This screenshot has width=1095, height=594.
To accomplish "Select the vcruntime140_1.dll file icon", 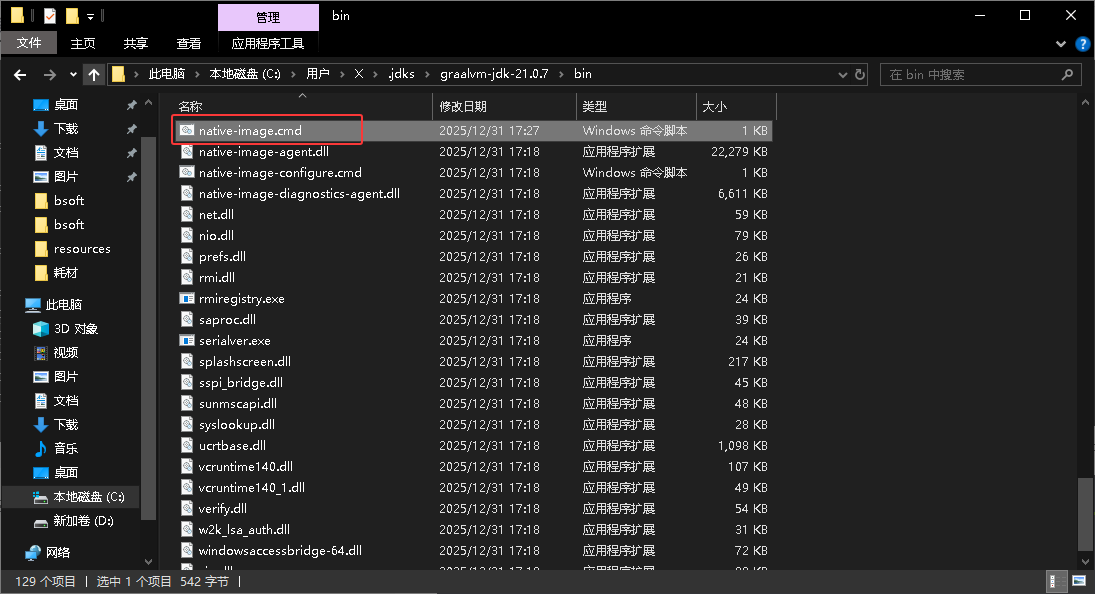I will pyautogui.click(x=186, y=487).
